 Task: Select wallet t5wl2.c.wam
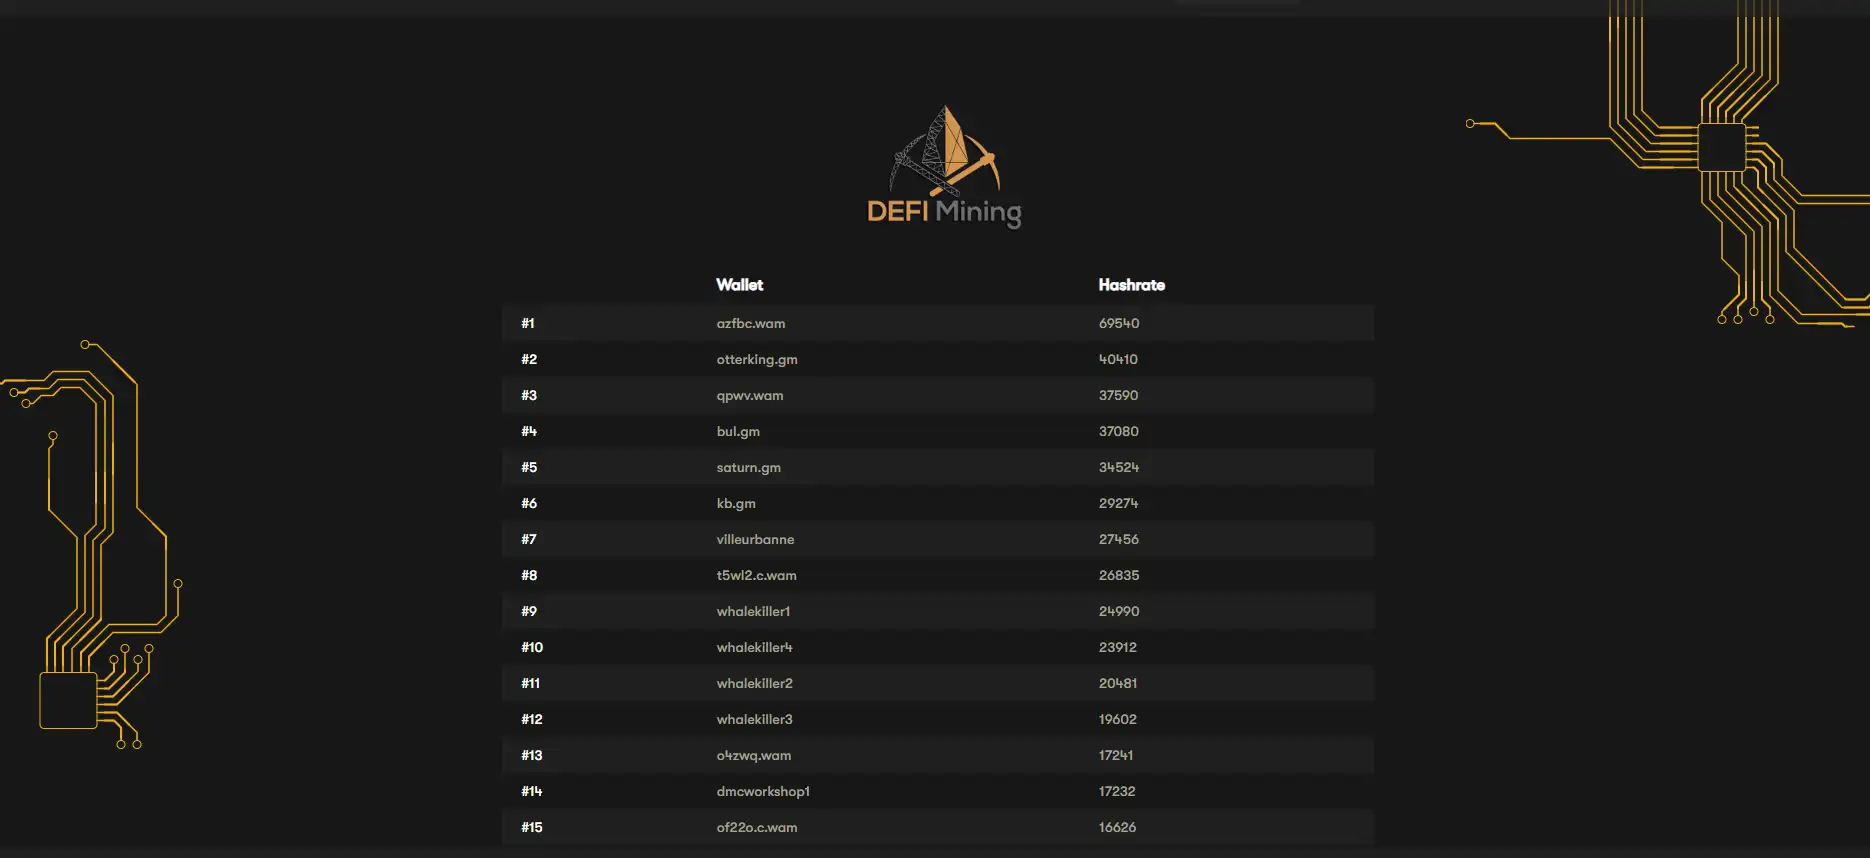coord(756,575)
